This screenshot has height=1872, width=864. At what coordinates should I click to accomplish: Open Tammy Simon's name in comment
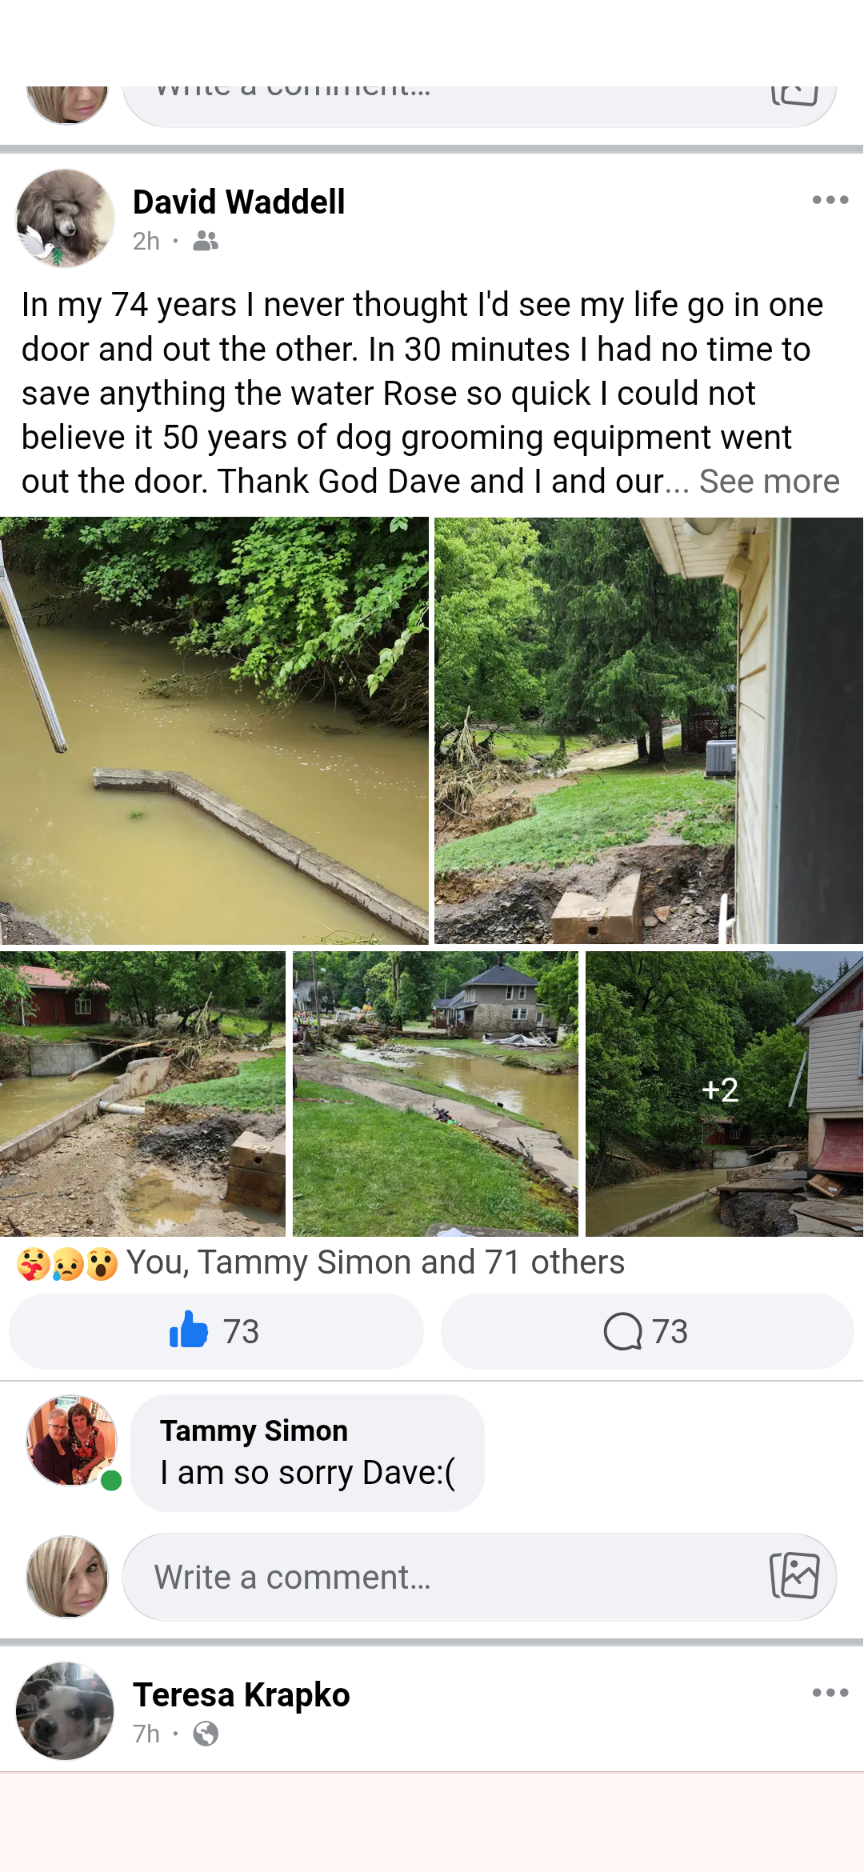(x=254, y=1431)
